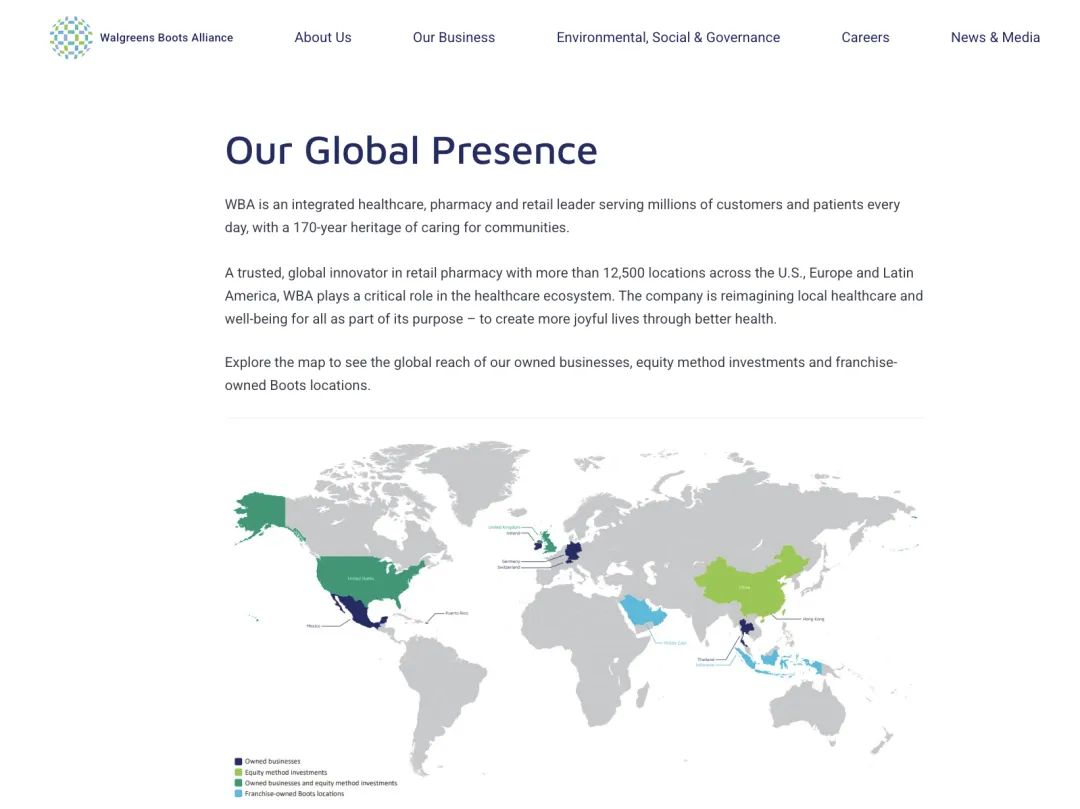1080x809 pixels.
Task: Click China on the world map
Action: (745, 585)
